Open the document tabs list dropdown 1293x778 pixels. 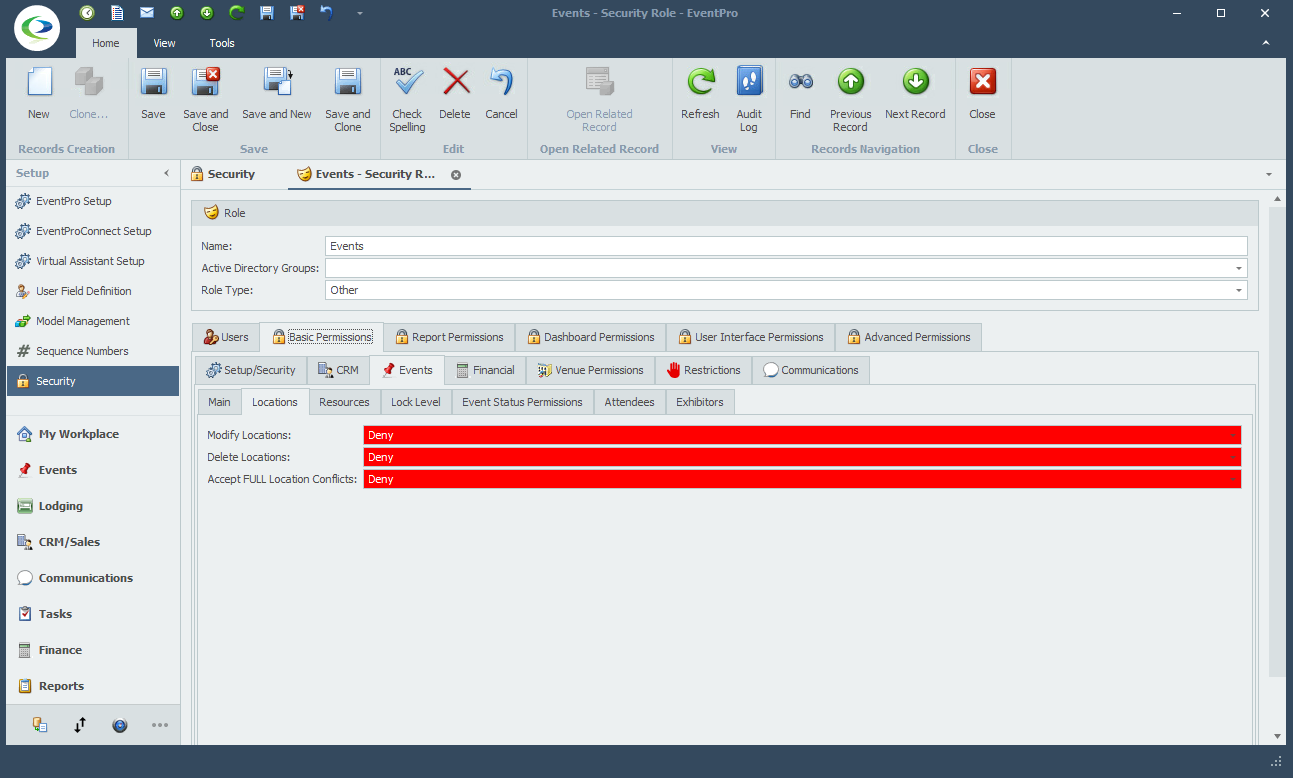click(1269, 174)
